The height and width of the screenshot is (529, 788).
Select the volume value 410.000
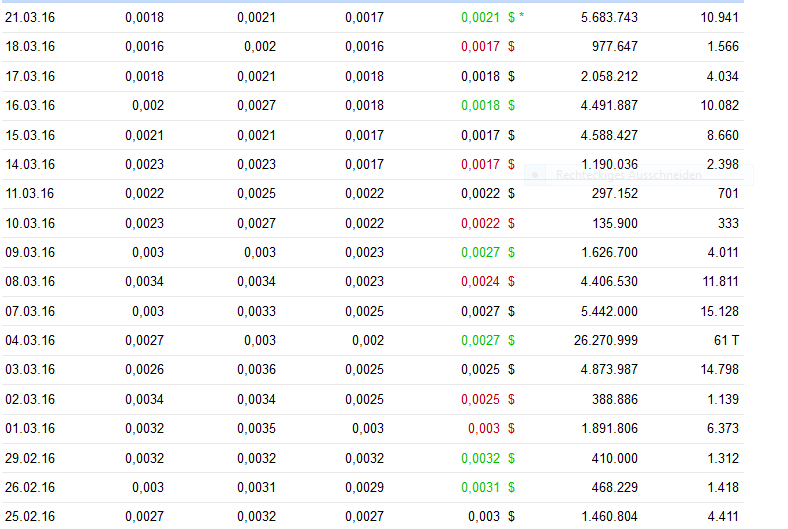pyautogui.click(x=615, y=458)
